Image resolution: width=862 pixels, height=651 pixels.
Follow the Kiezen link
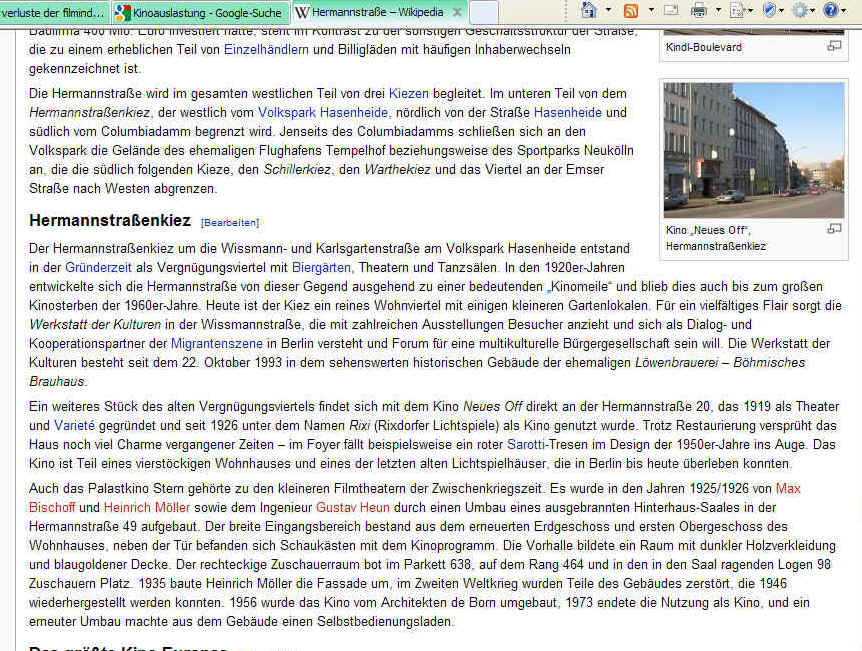408,93
